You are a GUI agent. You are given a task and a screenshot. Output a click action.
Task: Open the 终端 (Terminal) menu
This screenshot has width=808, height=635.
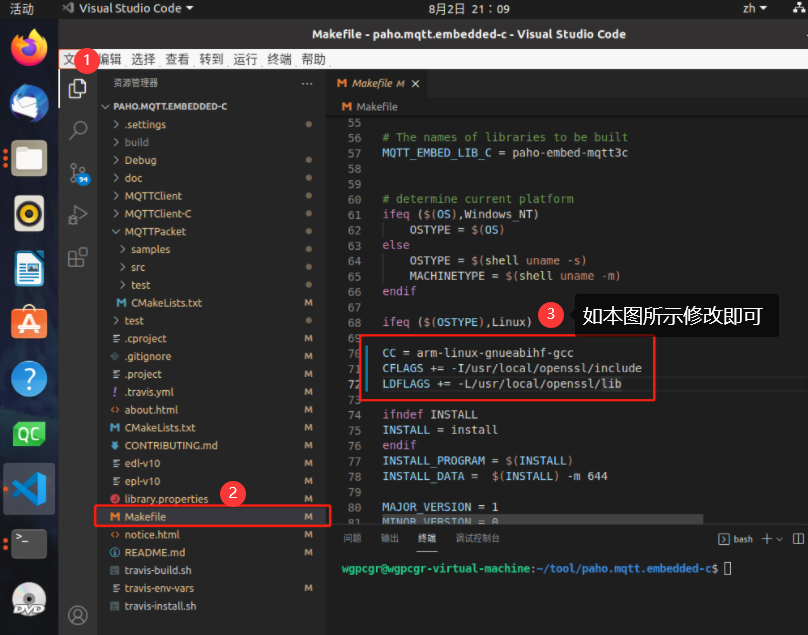coord(279,59)
